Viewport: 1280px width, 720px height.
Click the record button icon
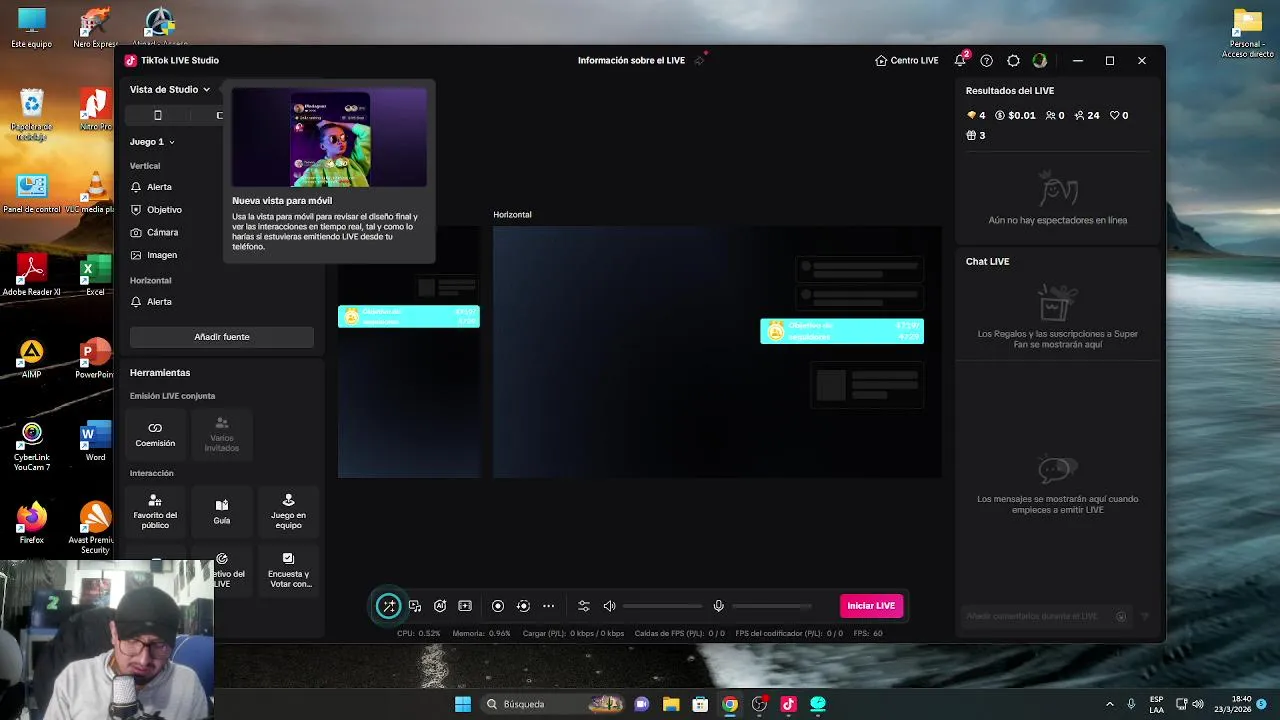coord(498,606)
